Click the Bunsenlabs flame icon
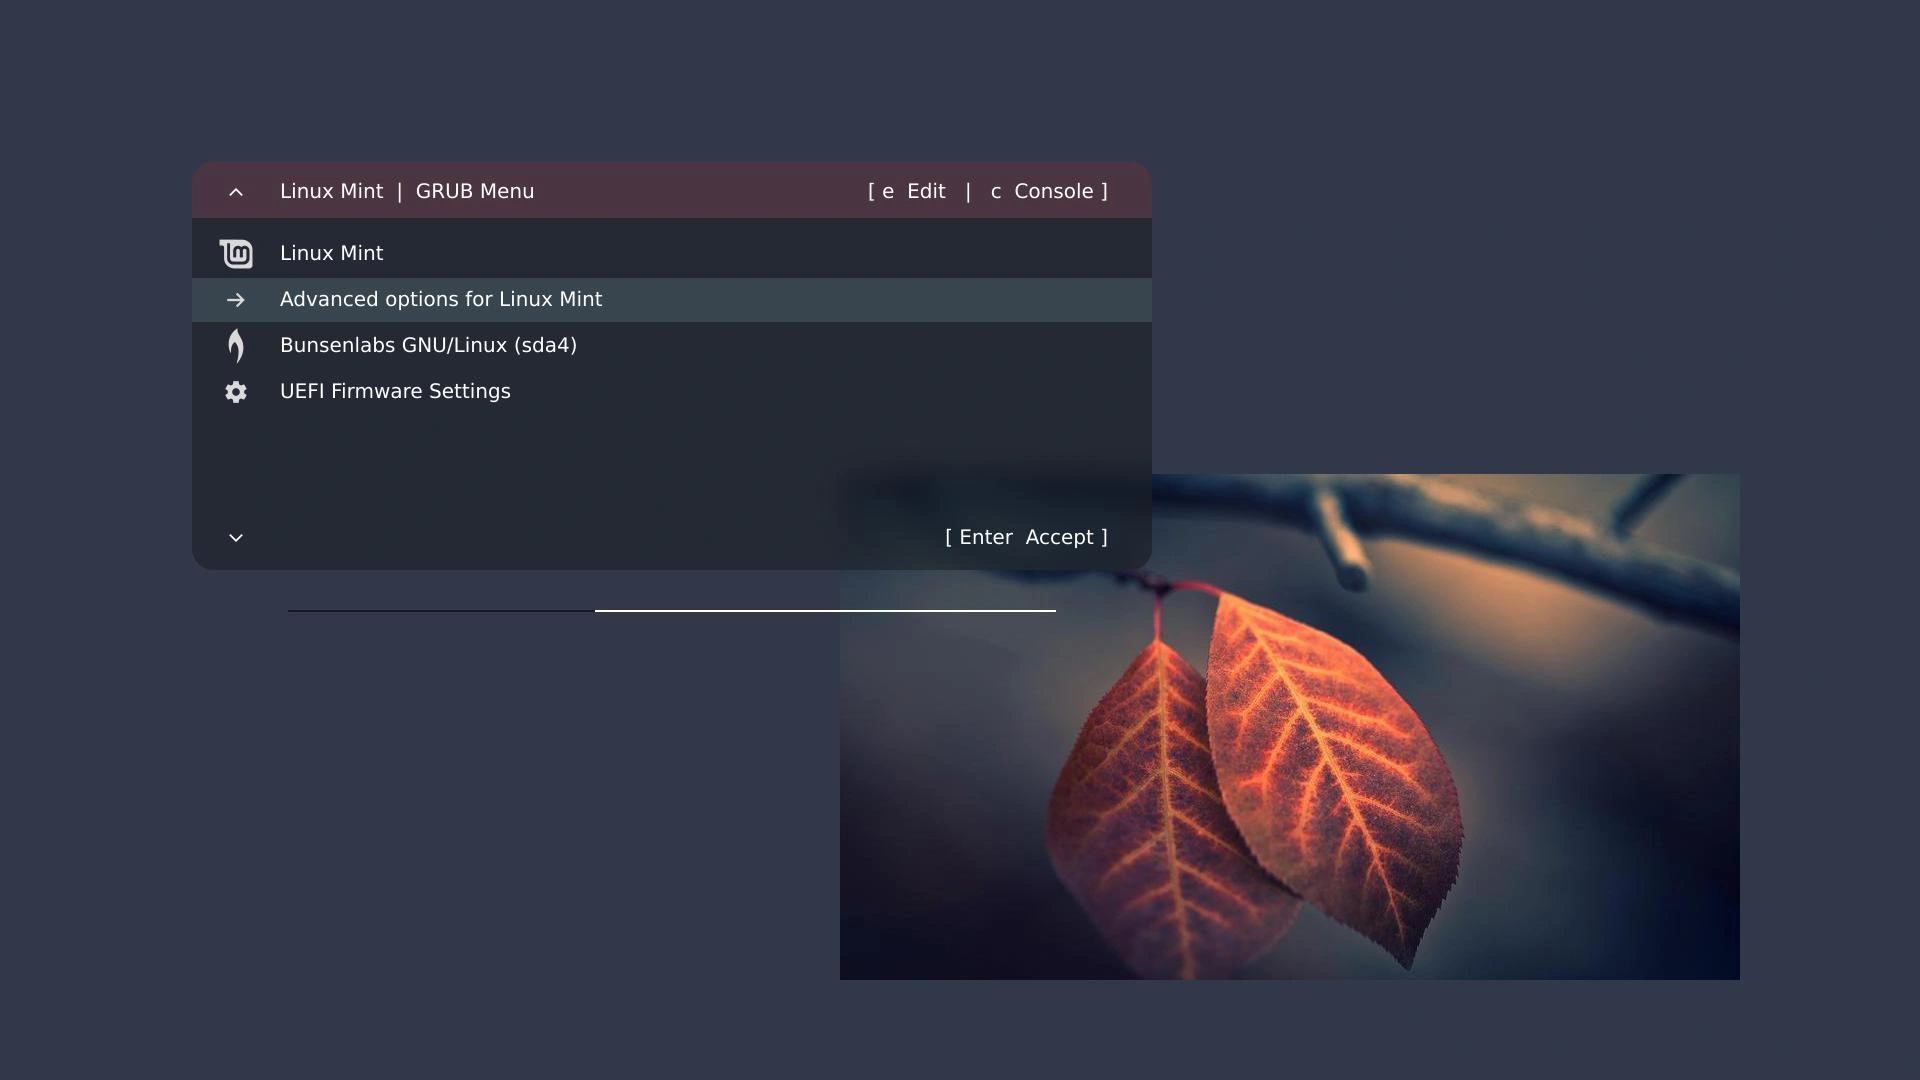The width and height of the screenshot is (1920, 1080). [236, 346]
